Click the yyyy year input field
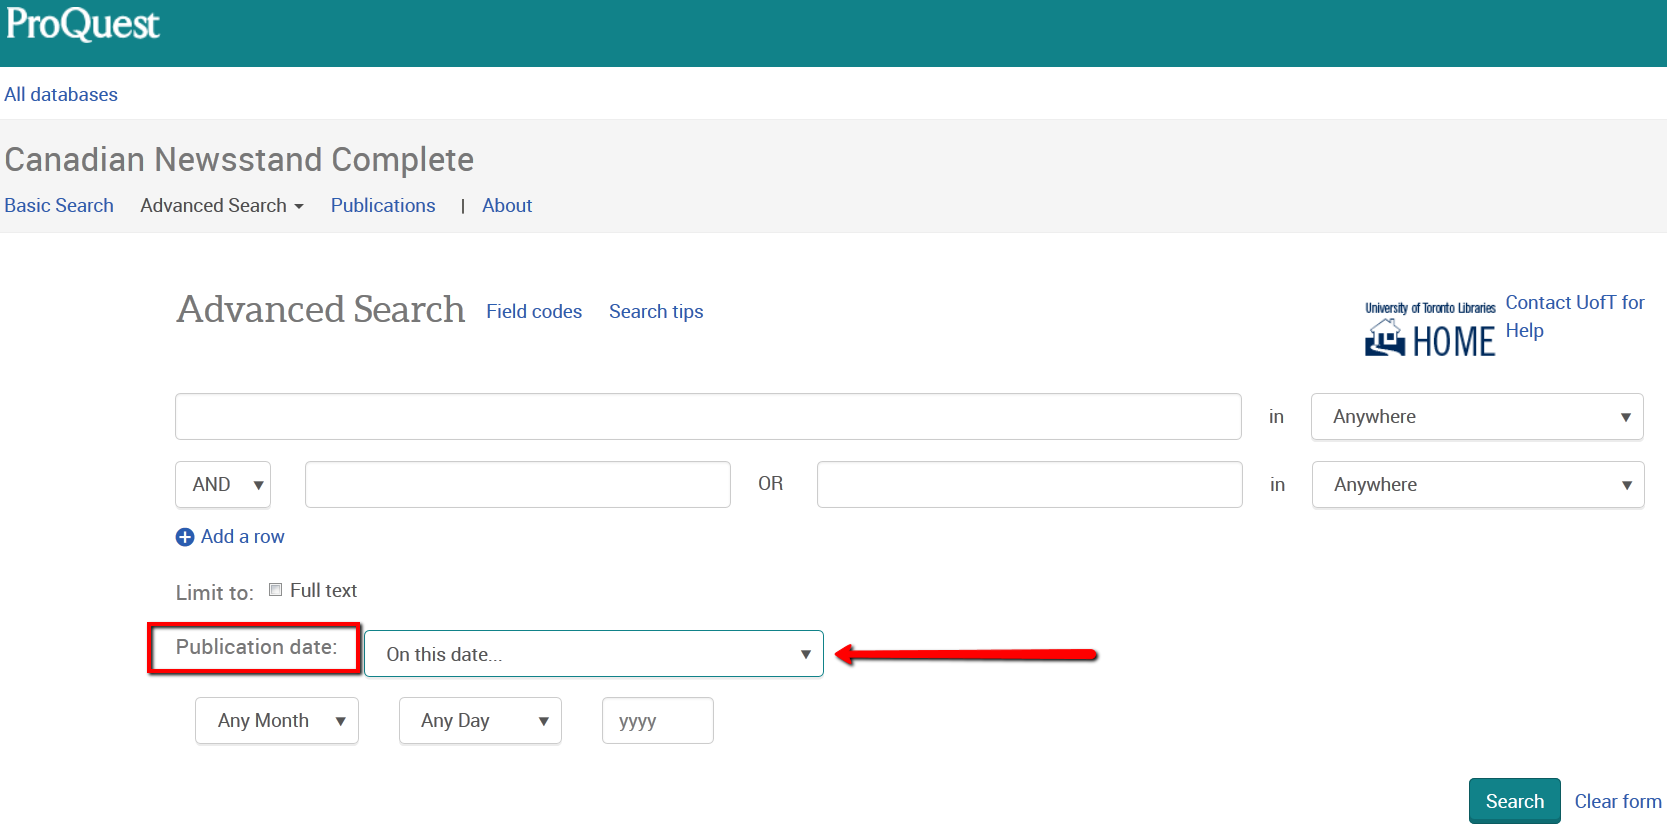 [x=658, y=720]
